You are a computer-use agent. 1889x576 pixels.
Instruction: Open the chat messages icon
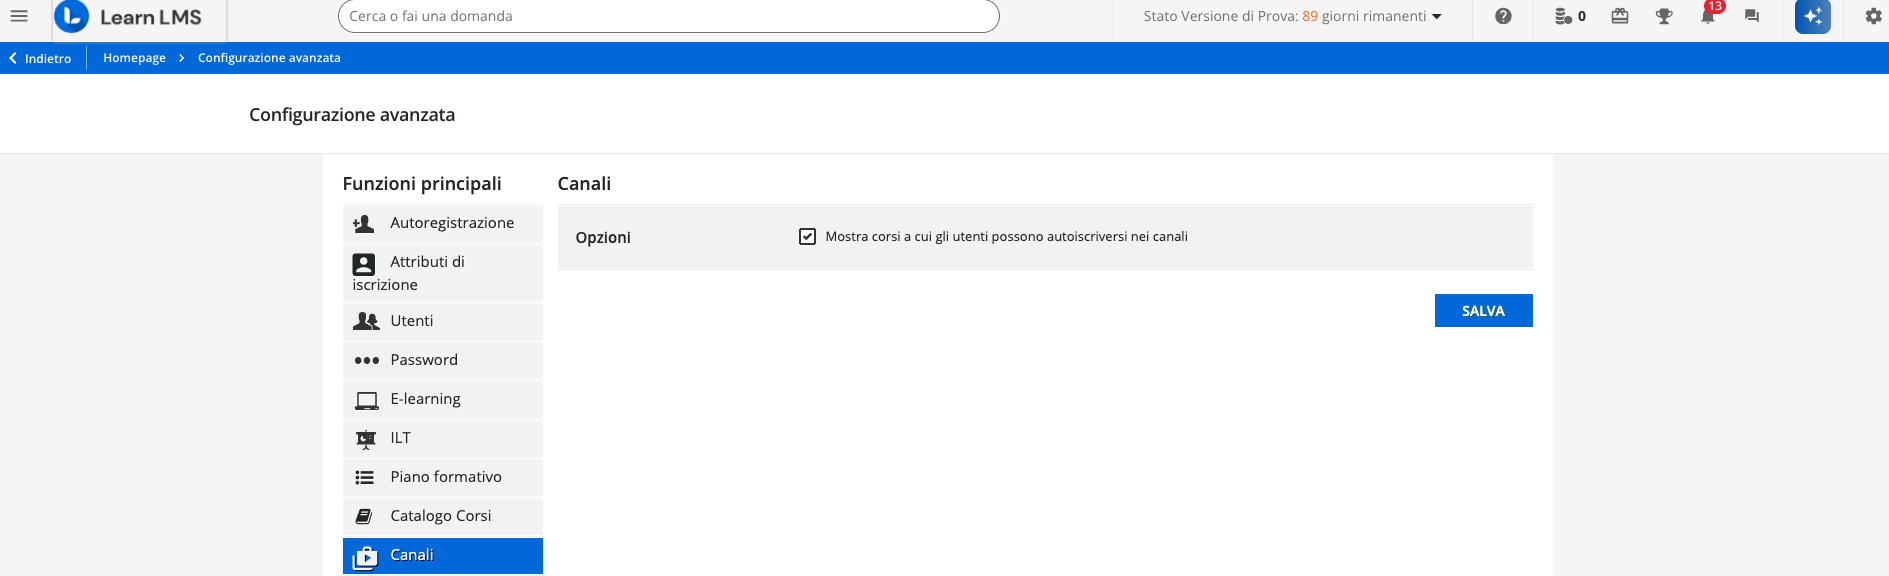click(1752, 16)
